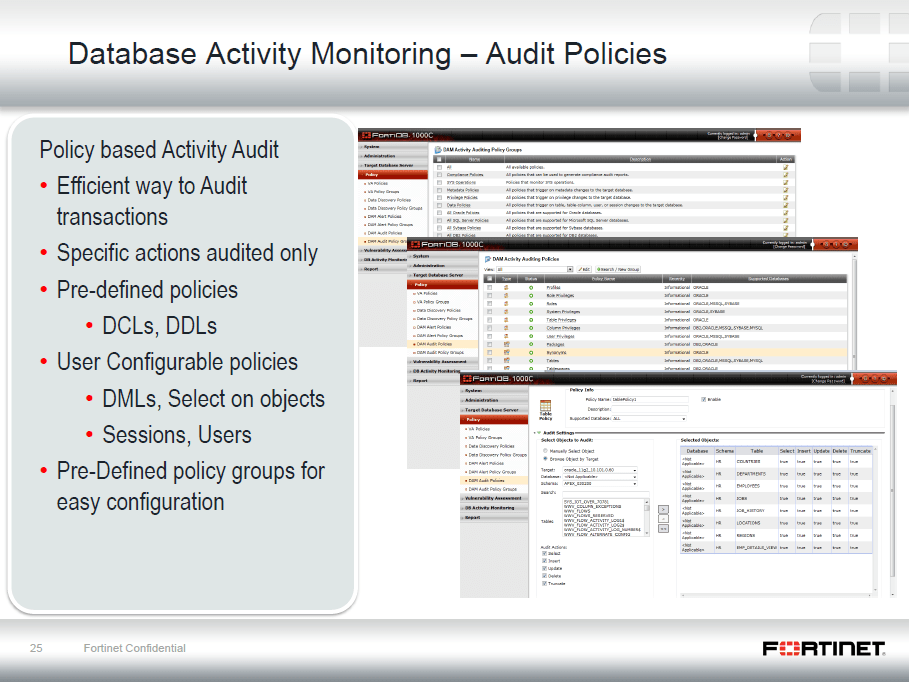Expand Vulnerability Assessment in Table Policy window
This screenshot has width=909, height=682.
494,498
